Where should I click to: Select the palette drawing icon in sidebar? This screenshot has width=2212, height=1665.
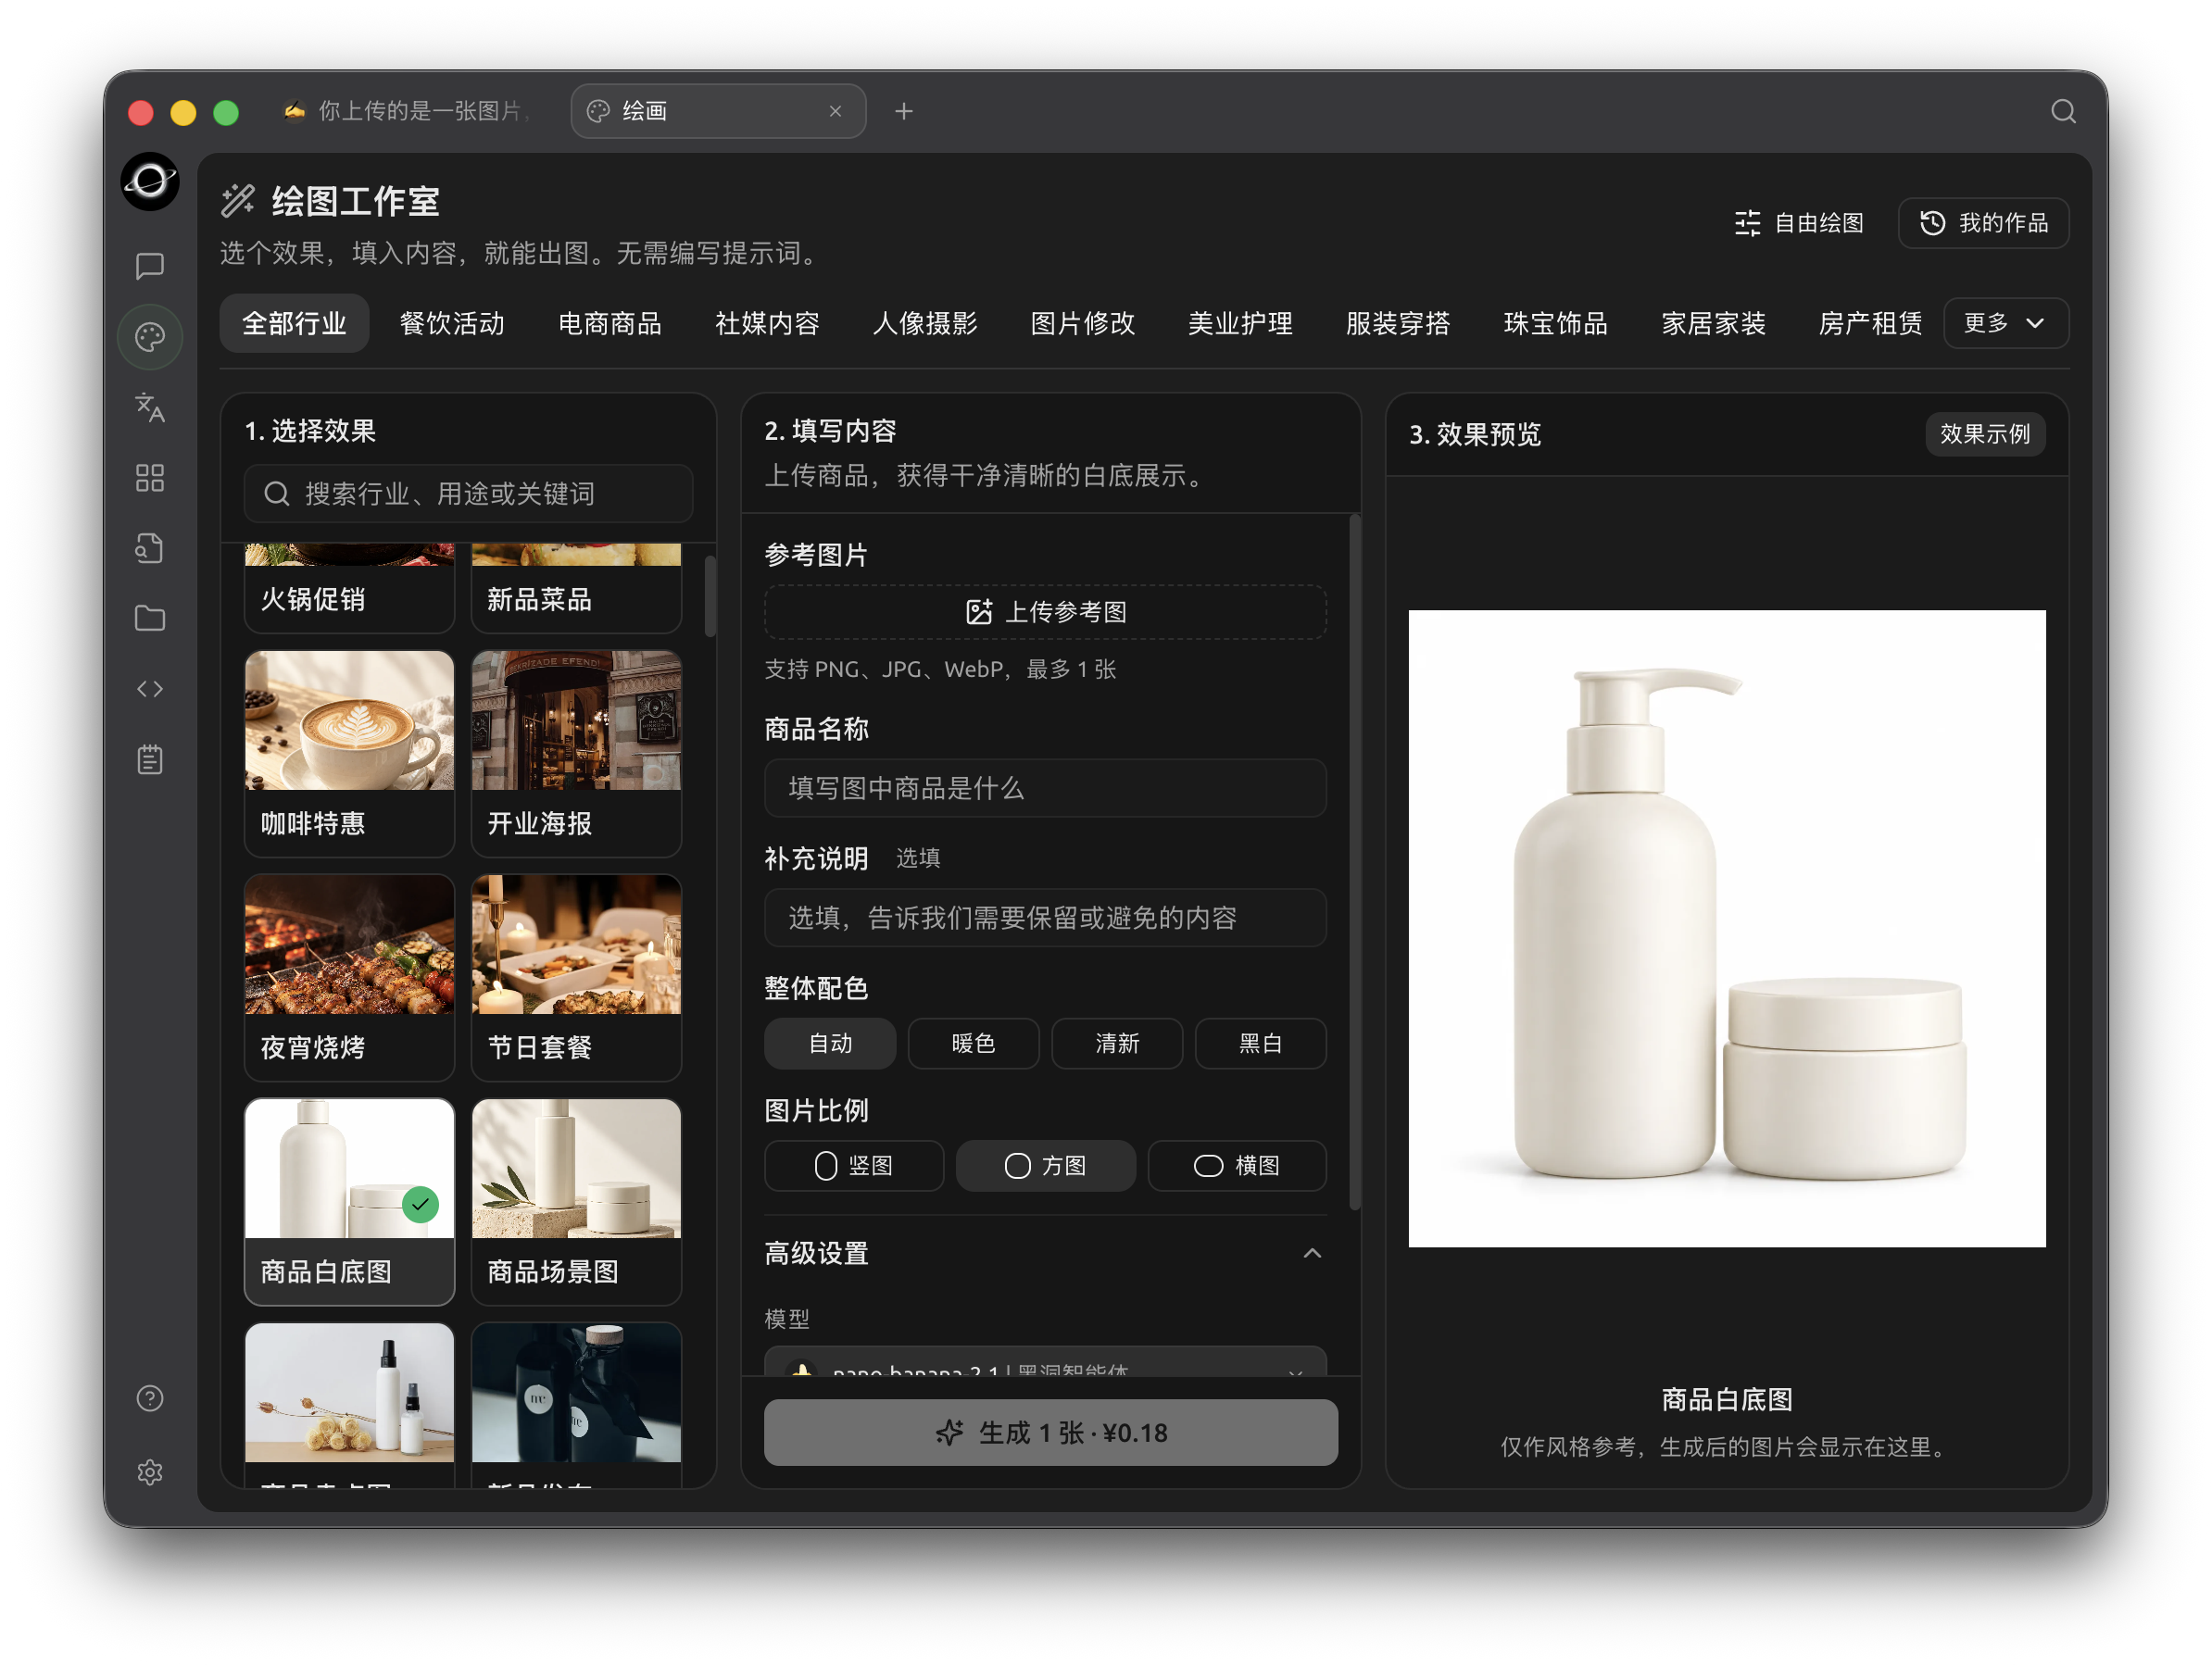tap(150, 337)
